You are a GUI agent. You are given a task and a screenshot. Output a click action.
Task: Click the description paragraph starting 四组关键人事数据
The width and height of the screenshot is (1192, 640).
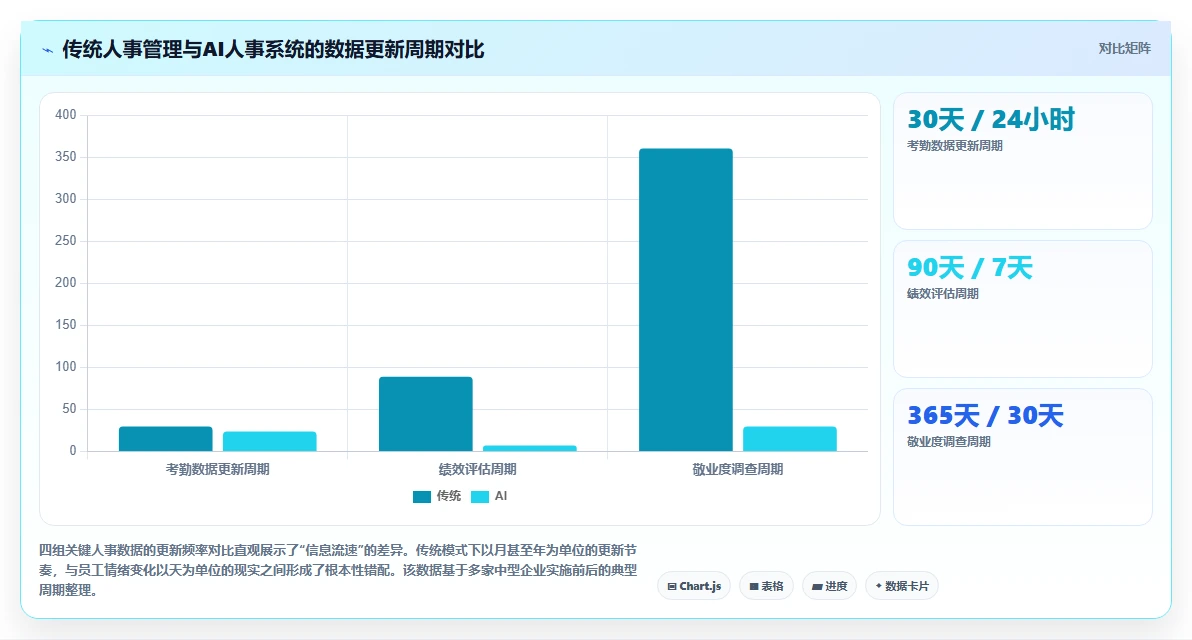click(338, 570)
